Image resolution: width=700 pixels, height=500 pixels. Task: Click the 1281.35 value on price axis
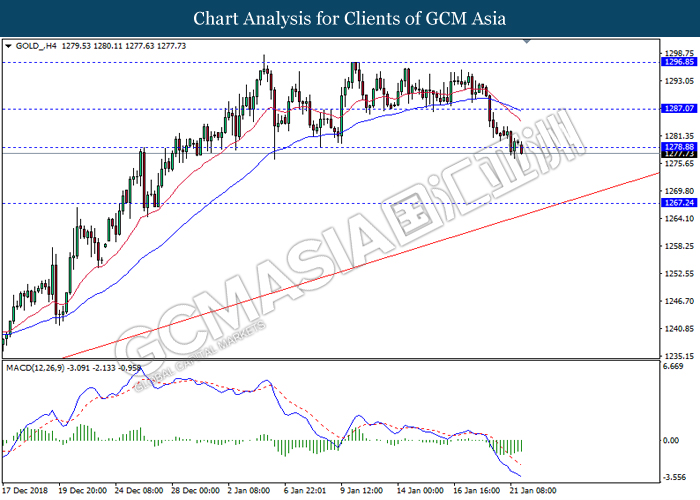(679, 136)
